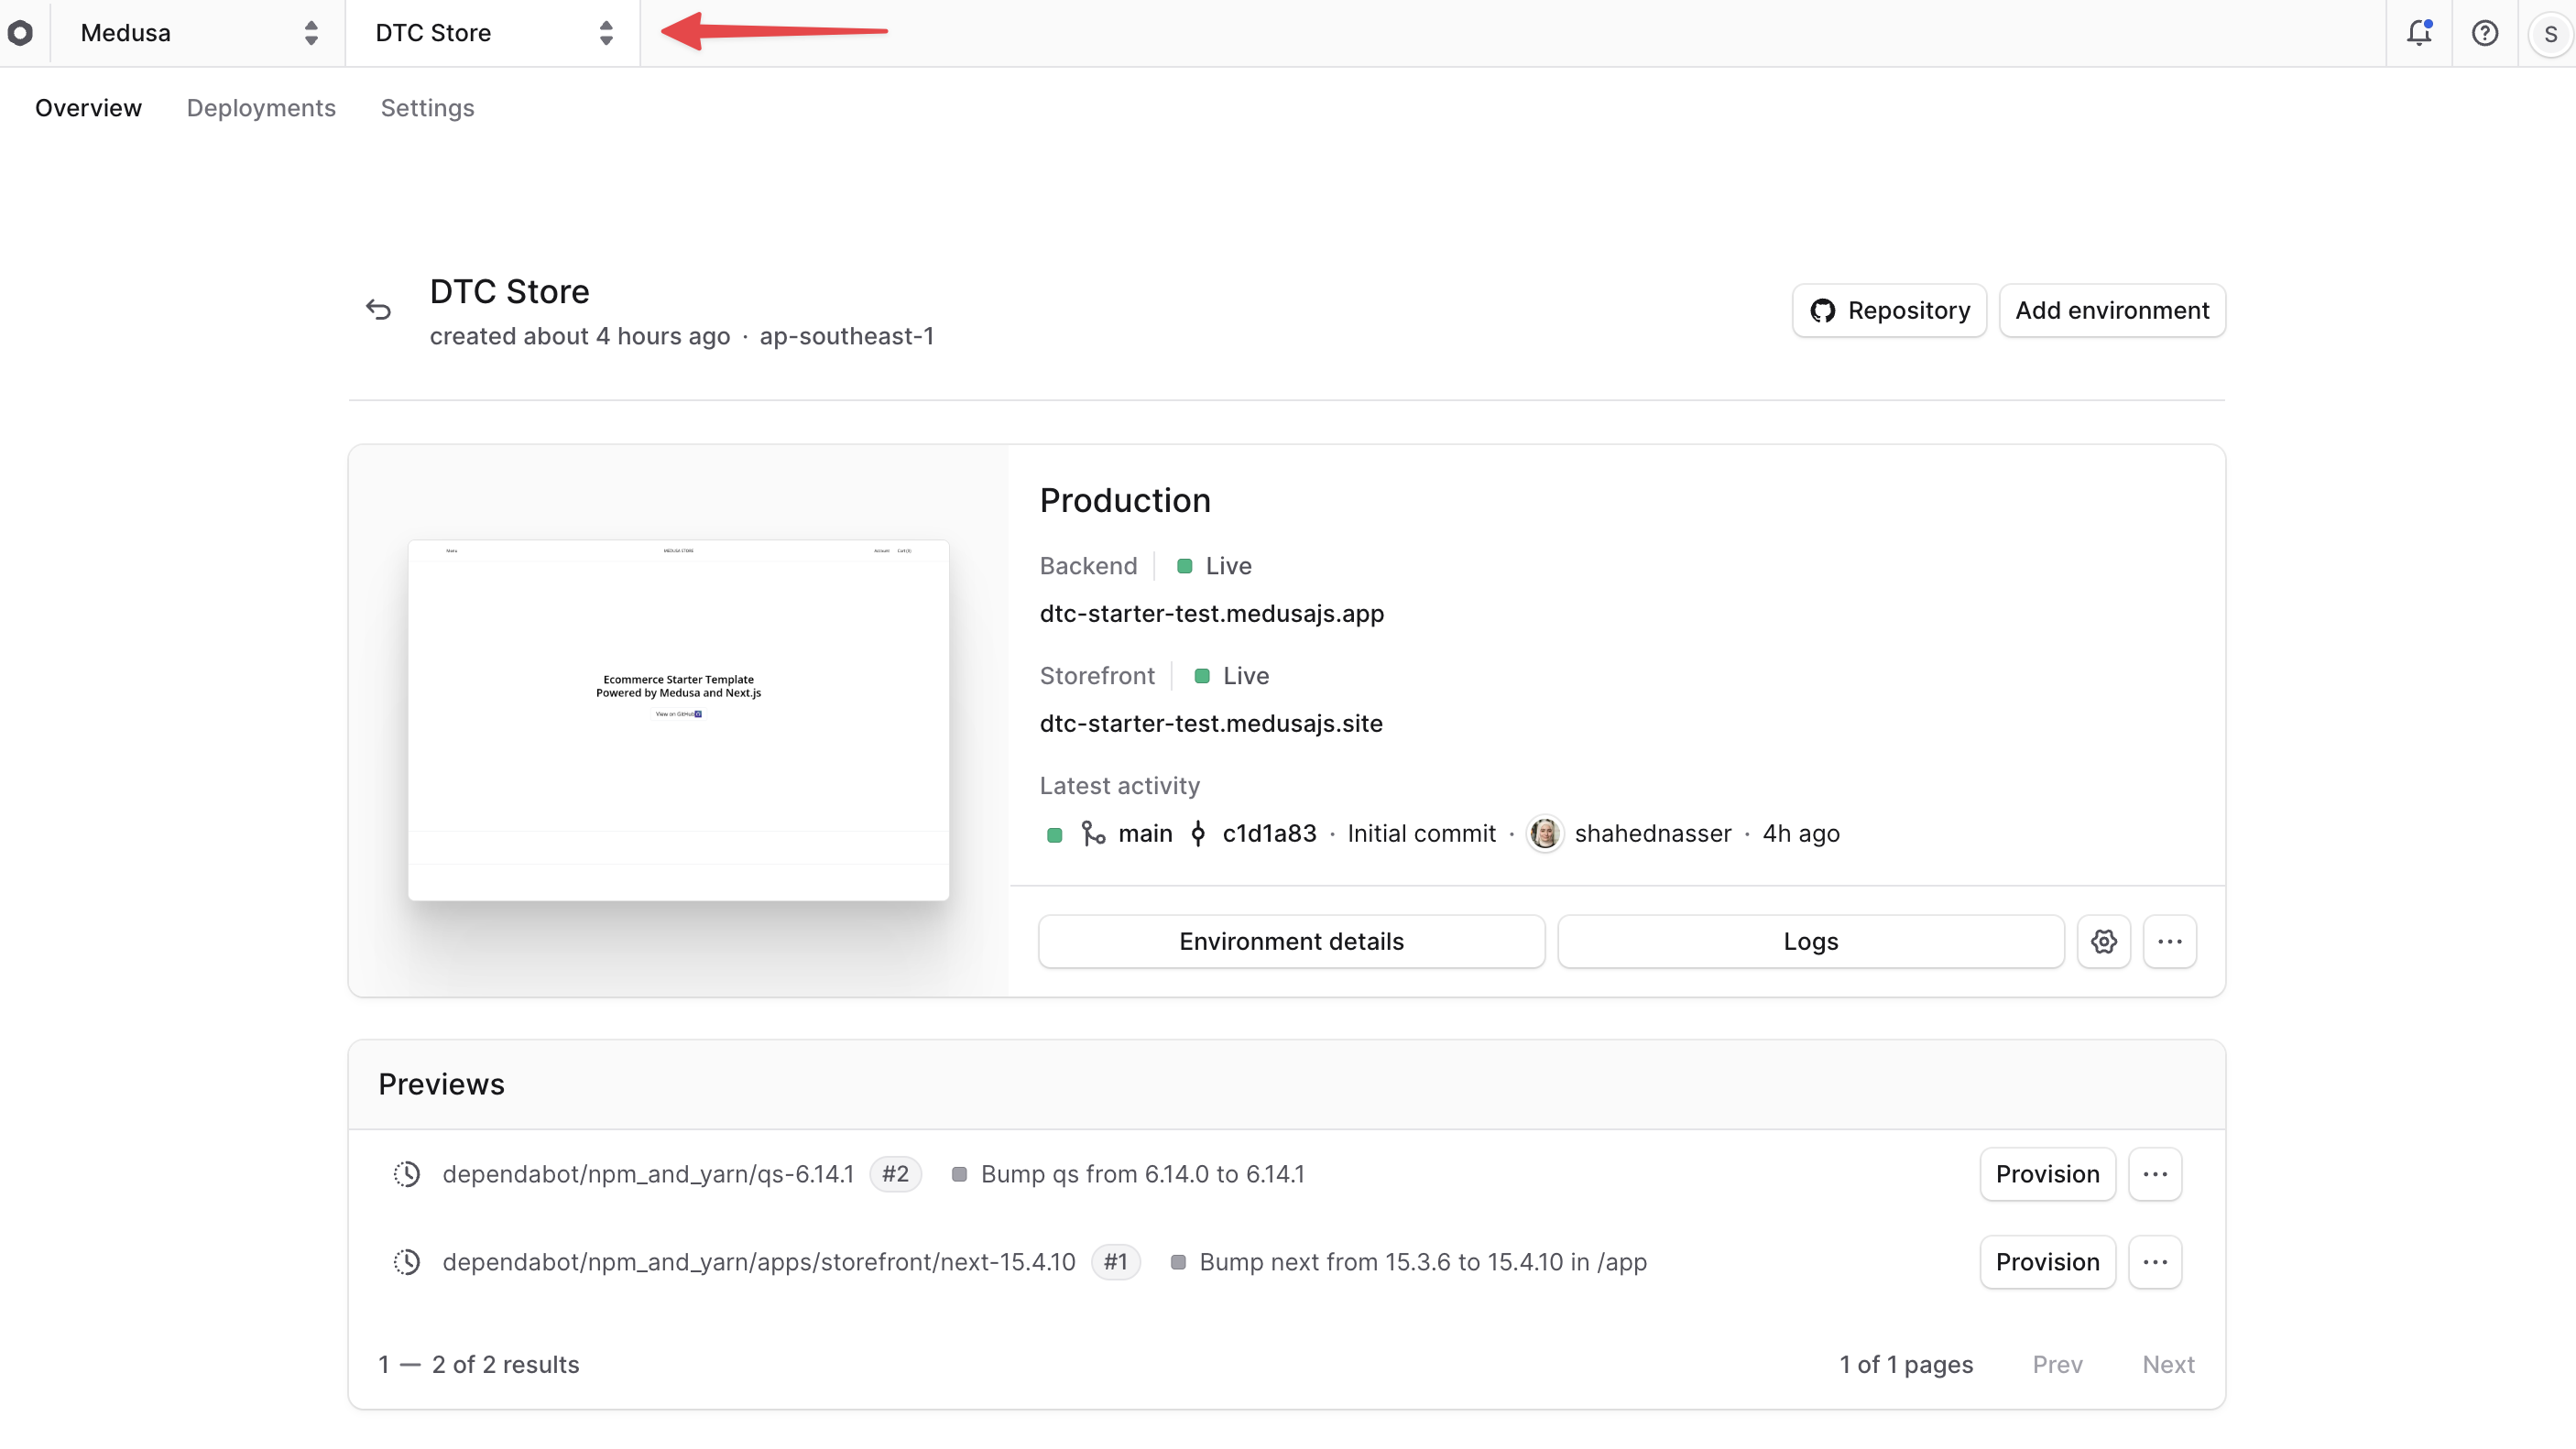
Task: Click the clock icon on the qs-6.14.1 preview
Action: [408, 1174]
